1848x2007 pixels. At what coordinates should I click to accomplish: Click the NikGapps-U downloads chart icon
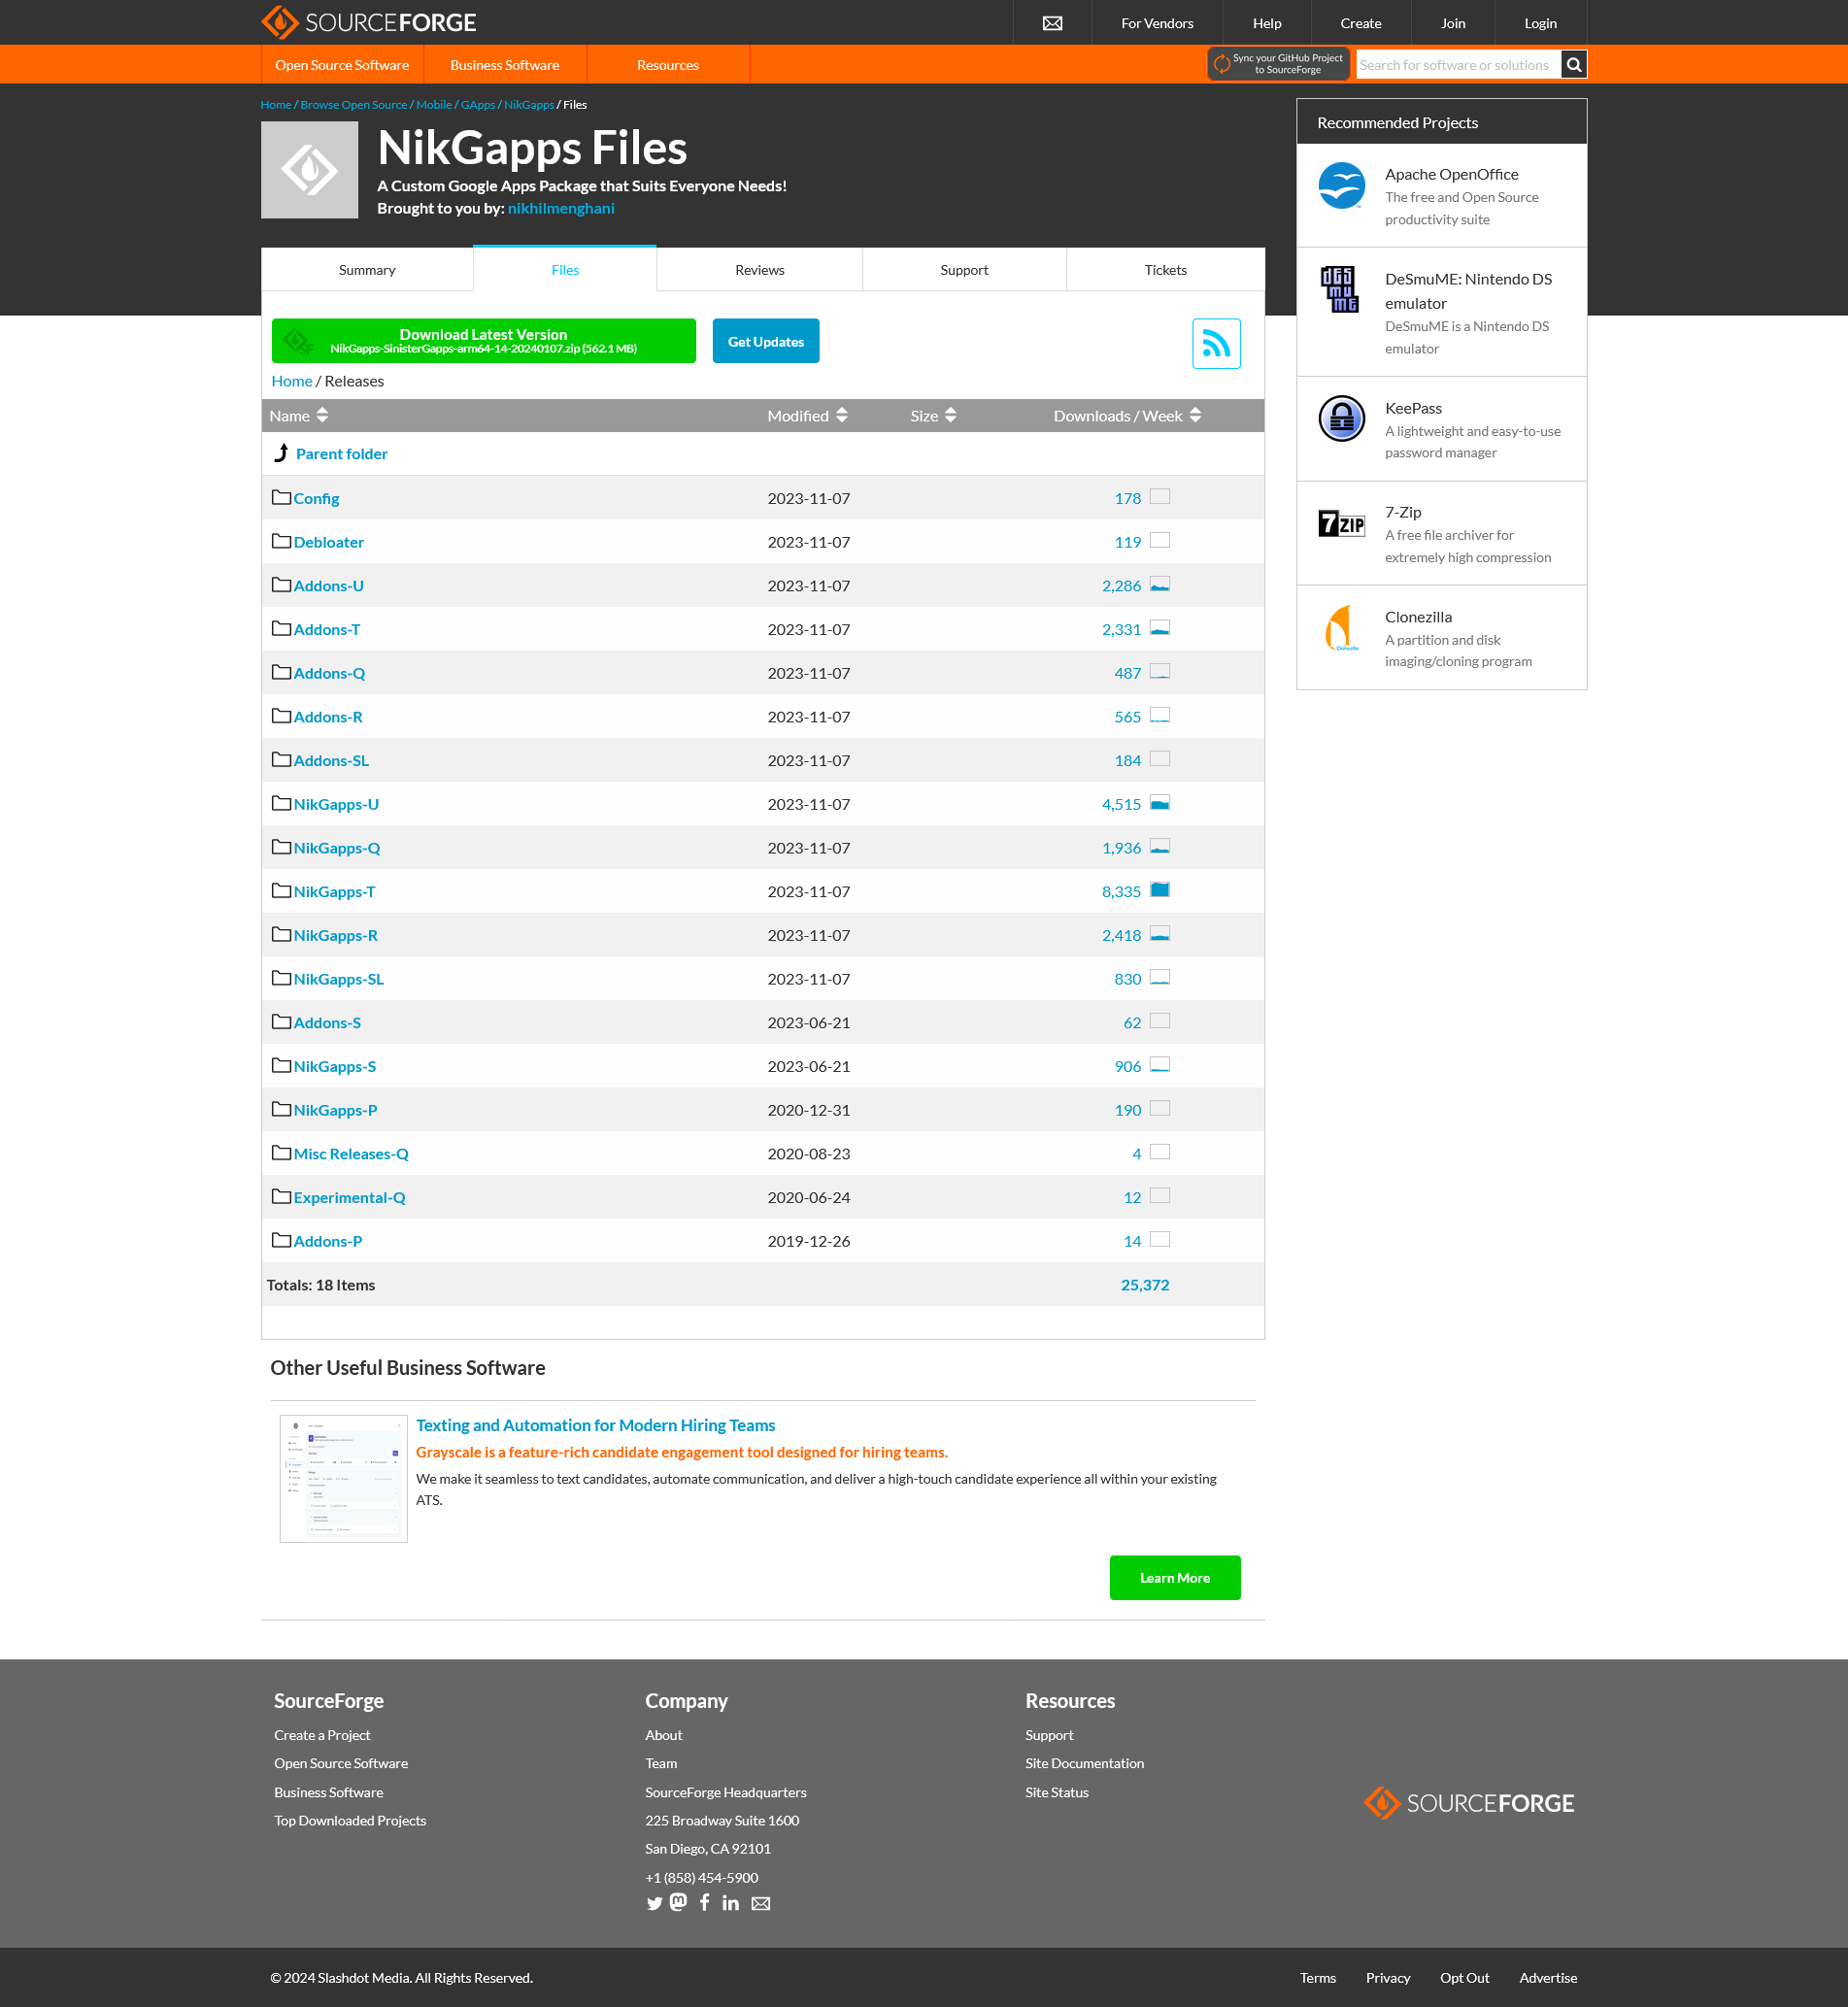tap(1160, 803)
